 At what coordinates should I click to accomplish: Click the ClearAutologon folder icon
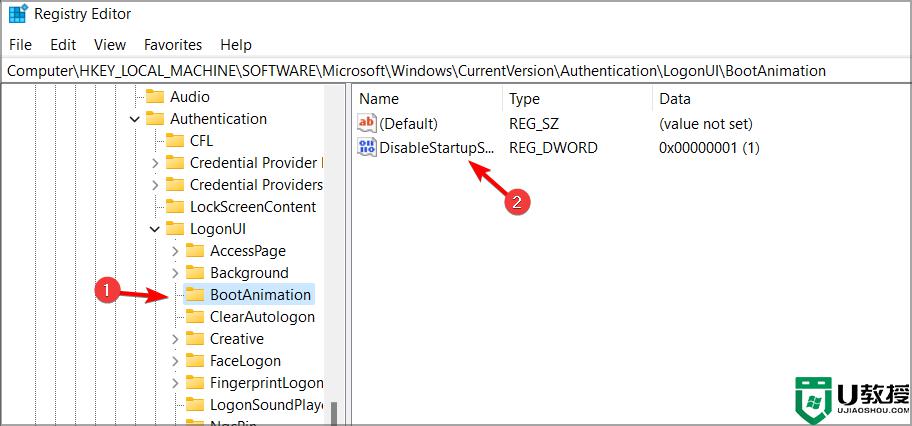click(194, 317)
